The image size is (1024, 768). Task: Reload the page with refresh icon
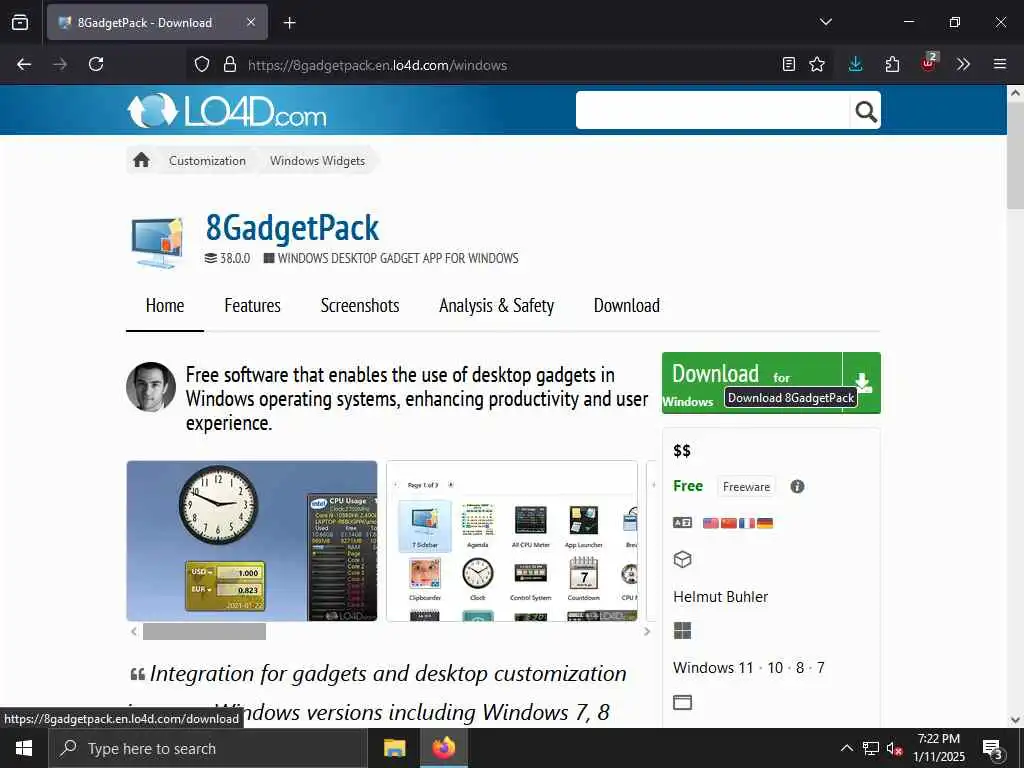pos(96,64)
